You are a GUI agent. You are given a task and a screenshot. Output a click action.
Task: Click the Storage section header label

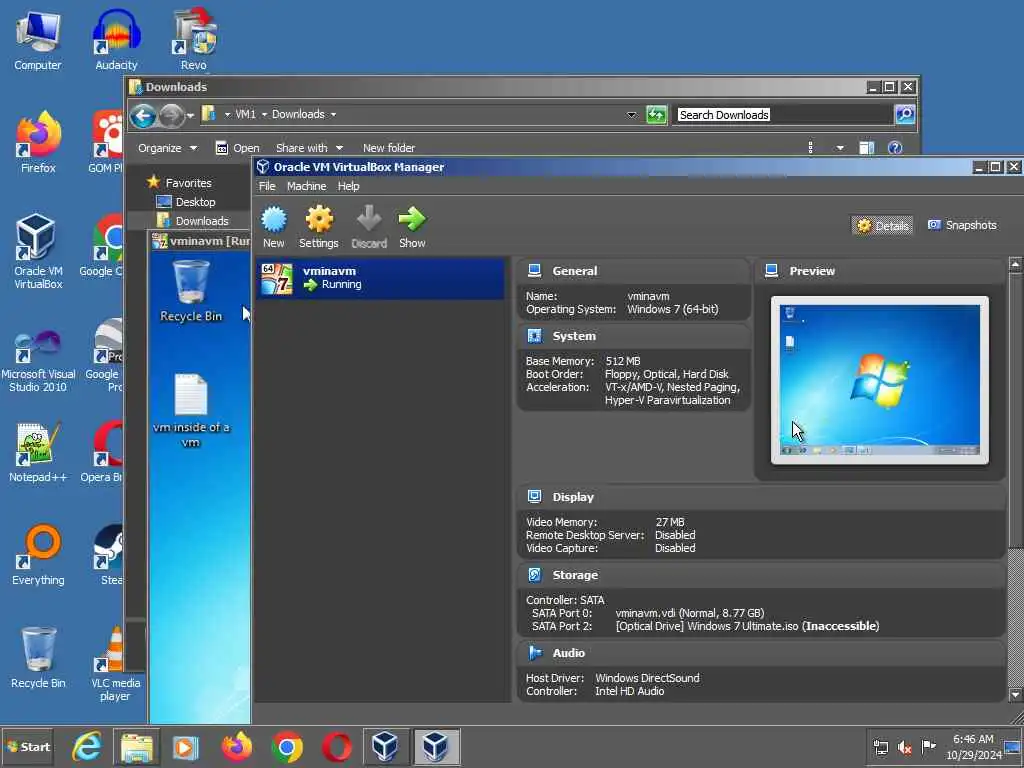click(575, 575)
